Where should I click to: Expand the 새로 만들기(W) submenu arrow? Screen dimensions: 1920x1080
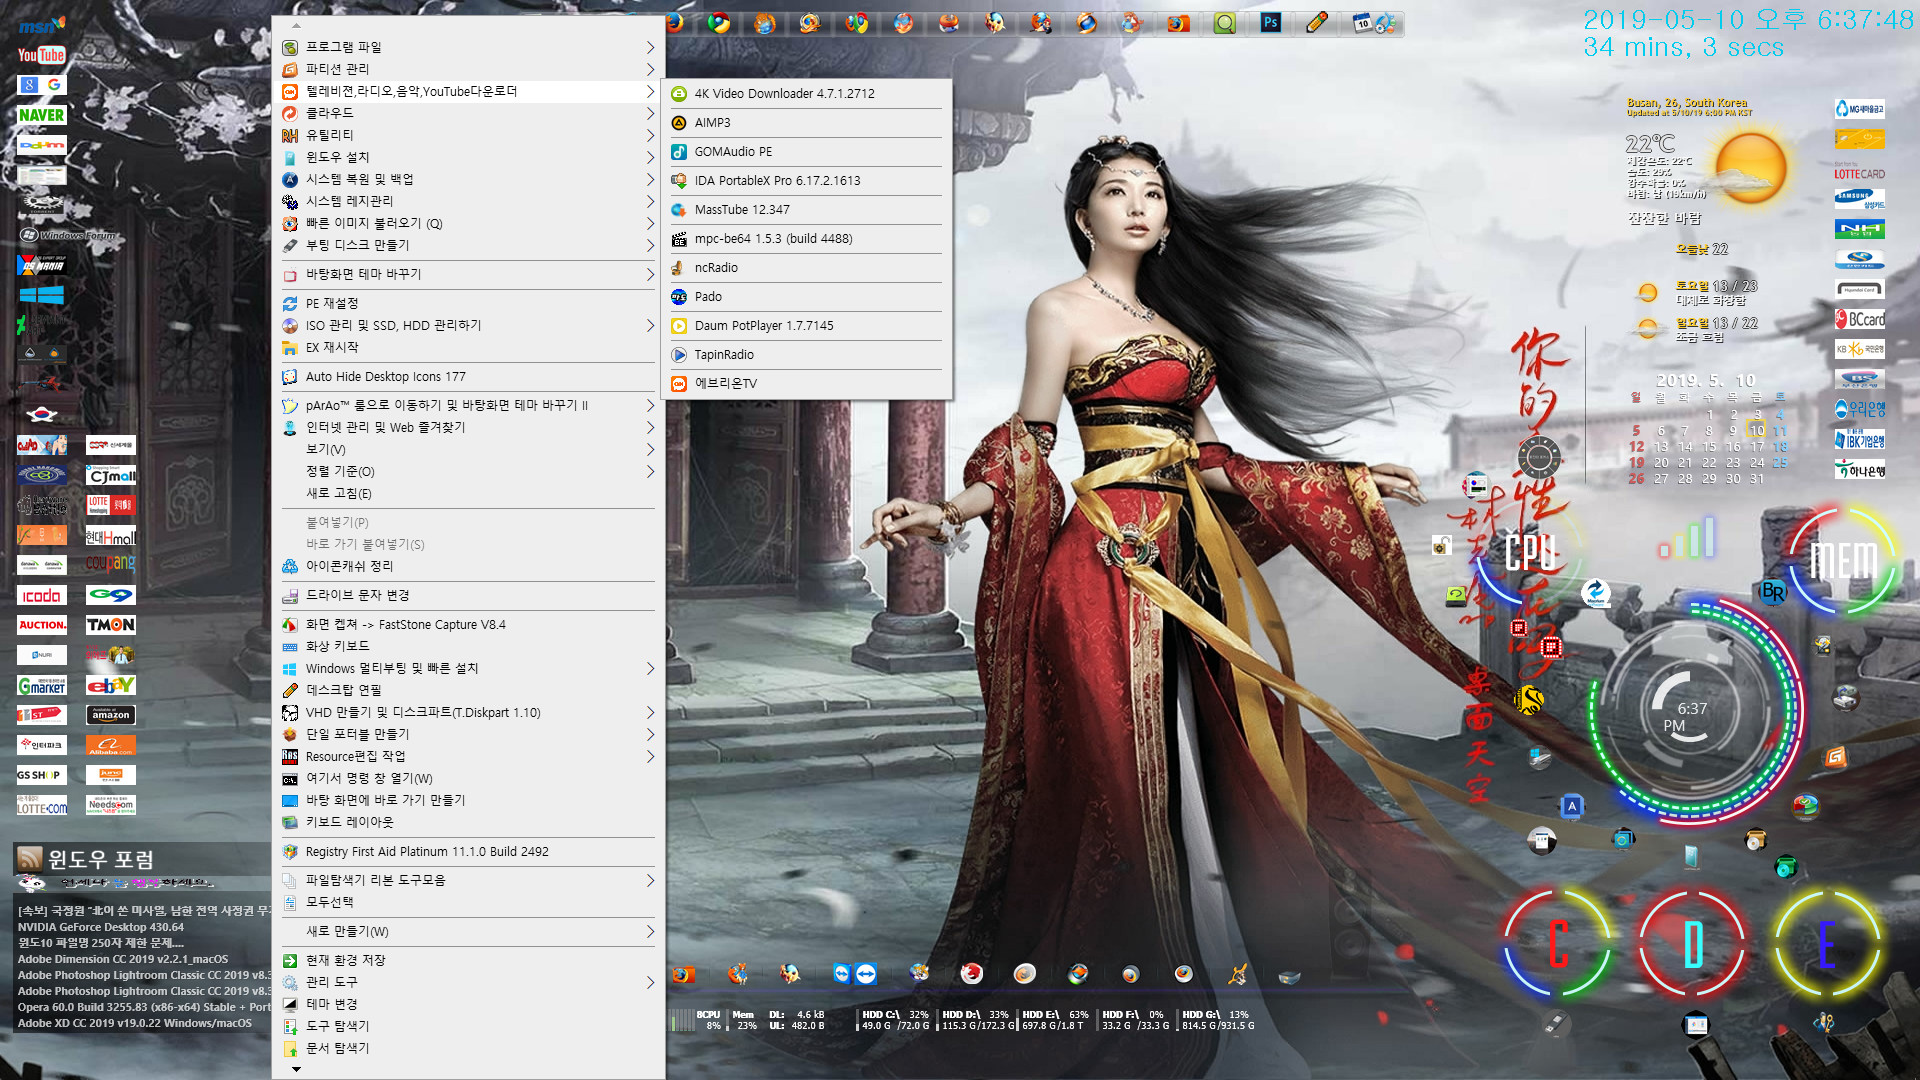click(x=650, y=931)
